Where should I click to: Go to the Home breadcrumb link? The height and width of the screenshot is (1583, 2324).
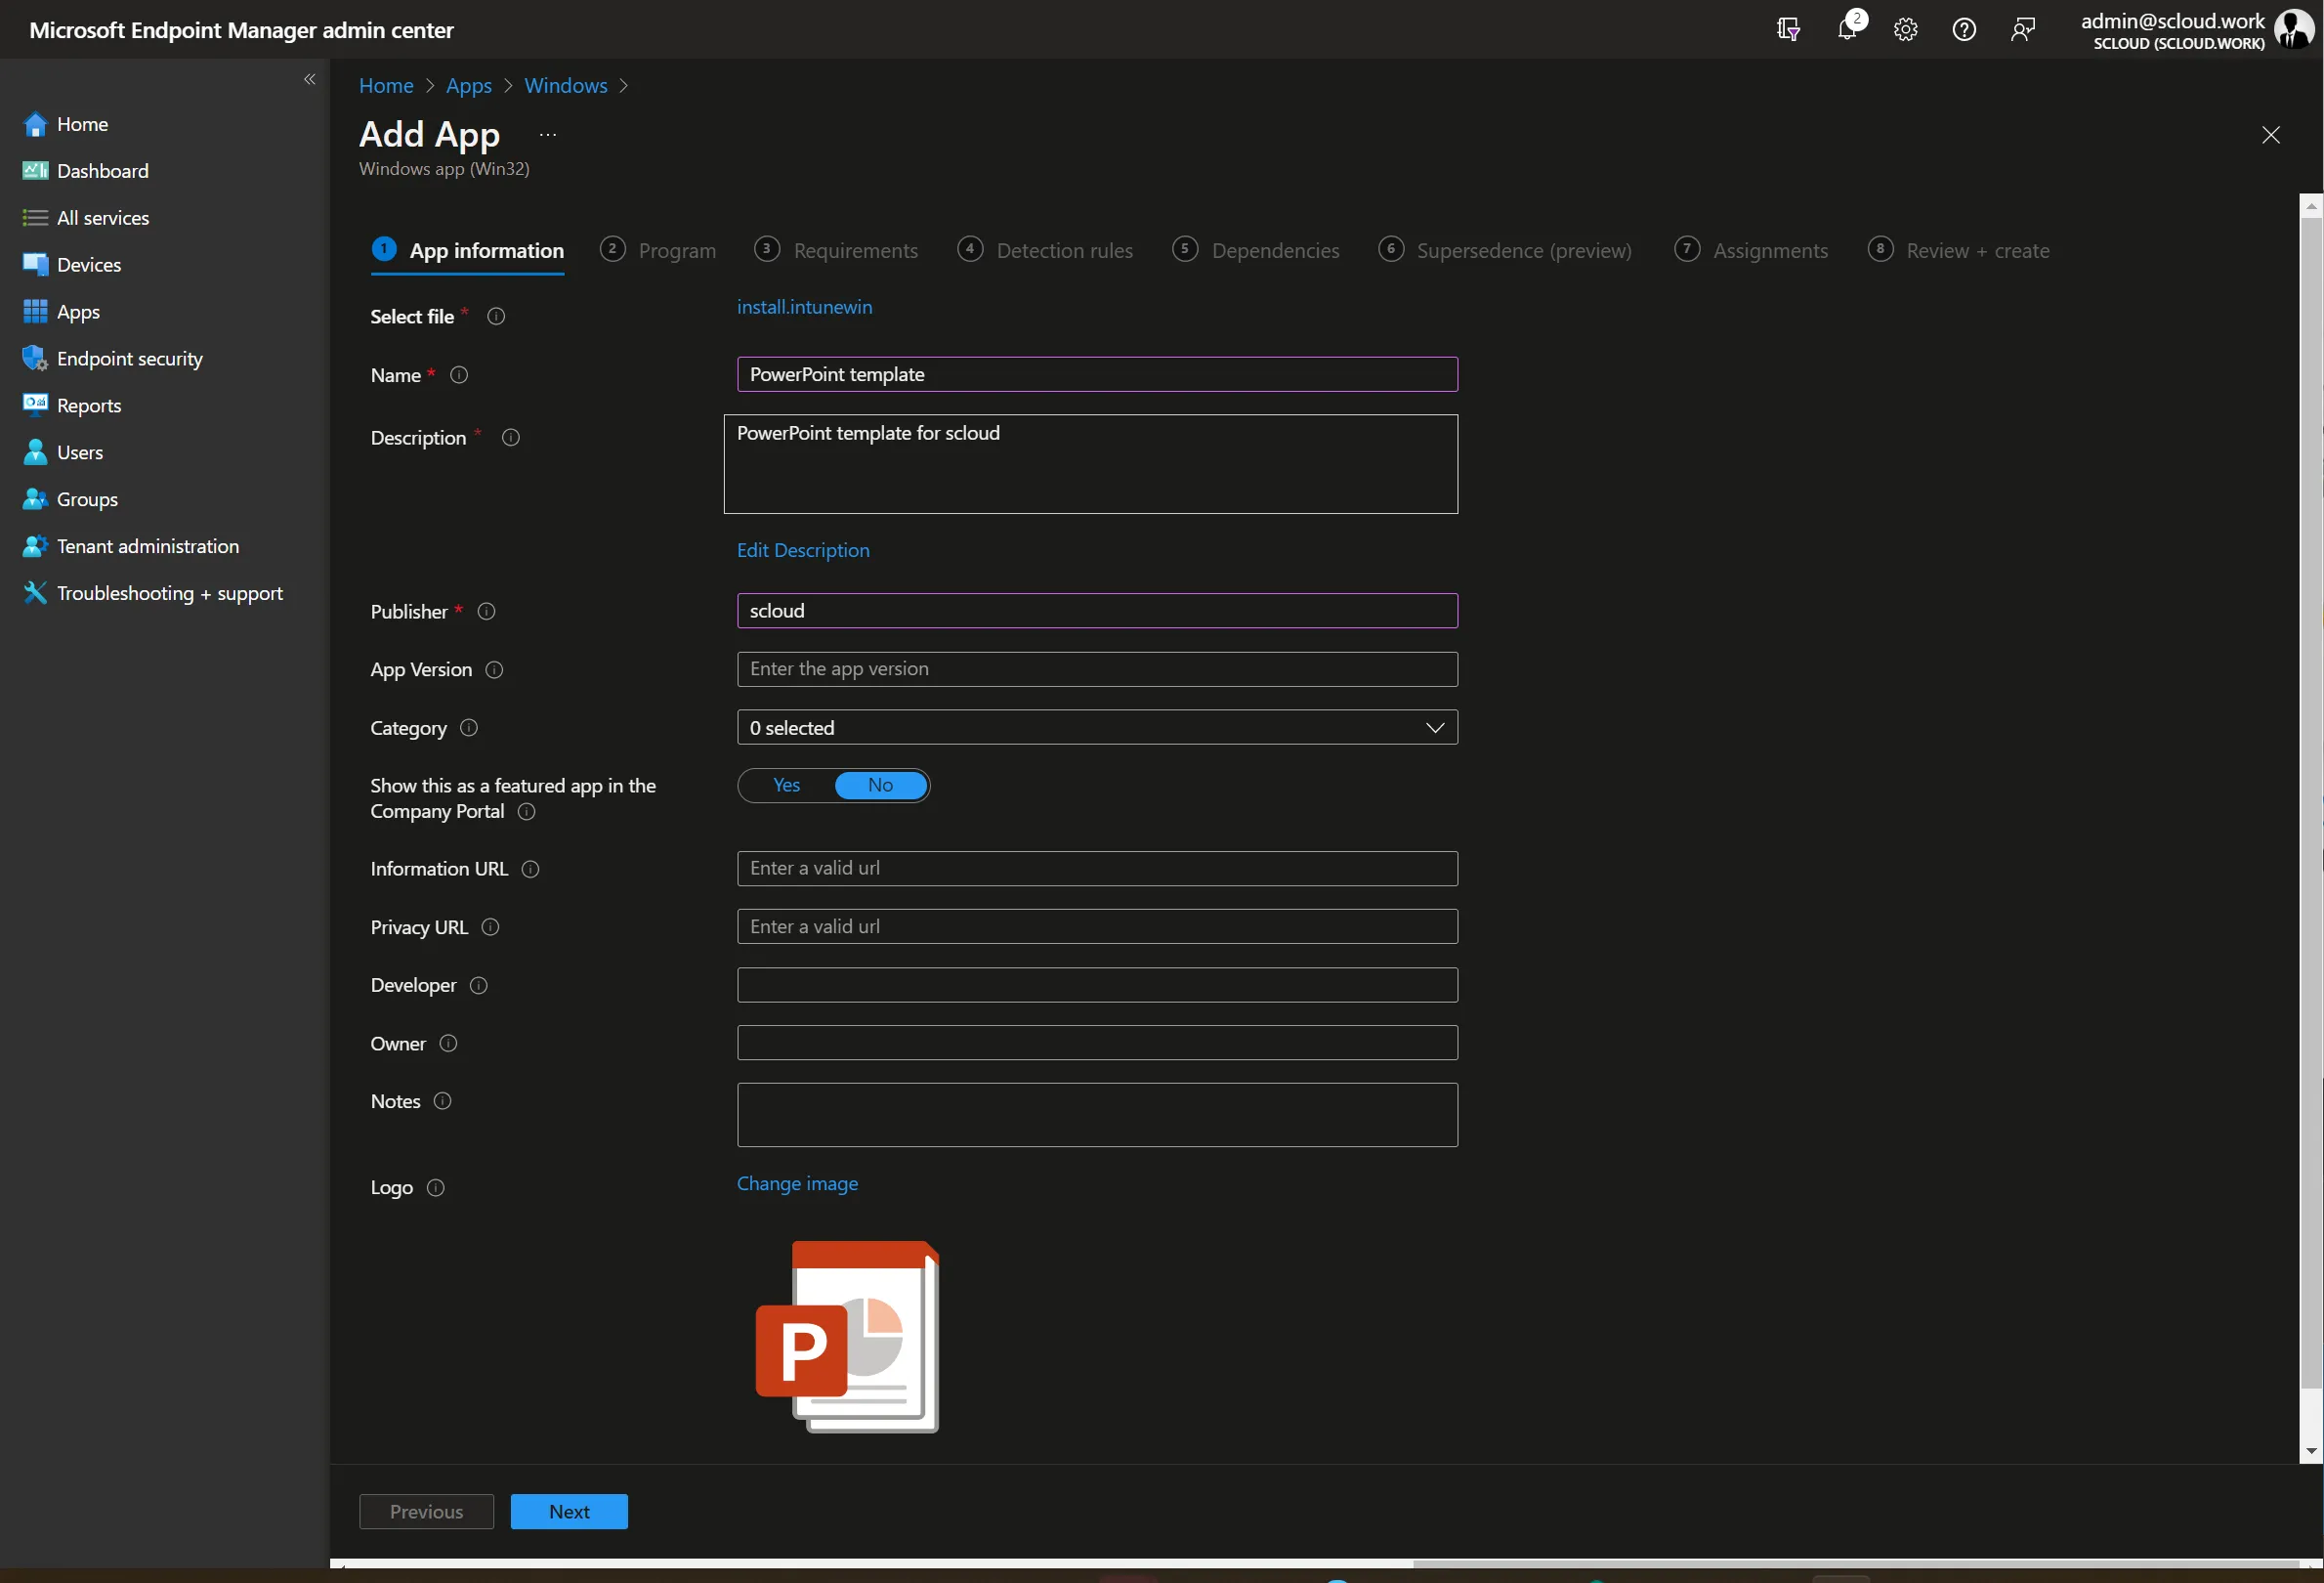point(386,86)
